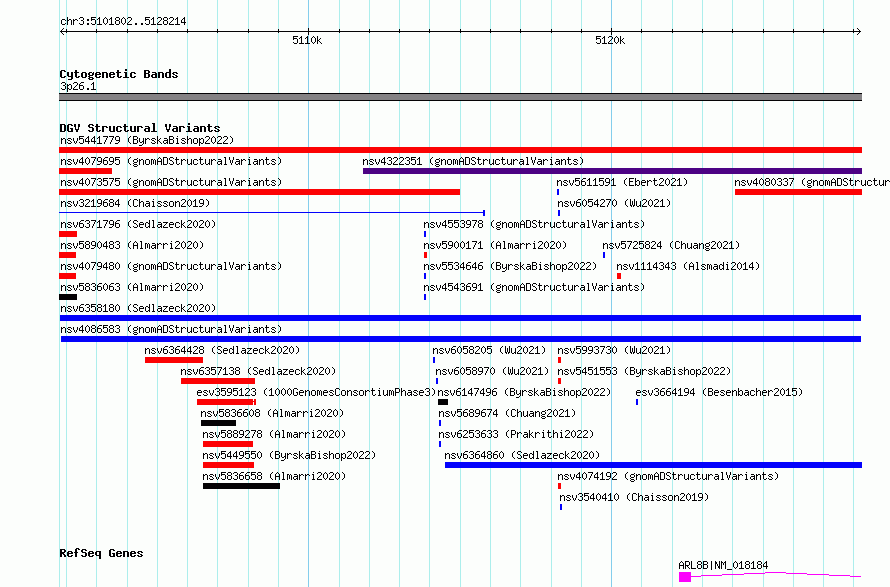Select the red nsv4073575 variant bar
890x587 pixels.
point(259,192)
